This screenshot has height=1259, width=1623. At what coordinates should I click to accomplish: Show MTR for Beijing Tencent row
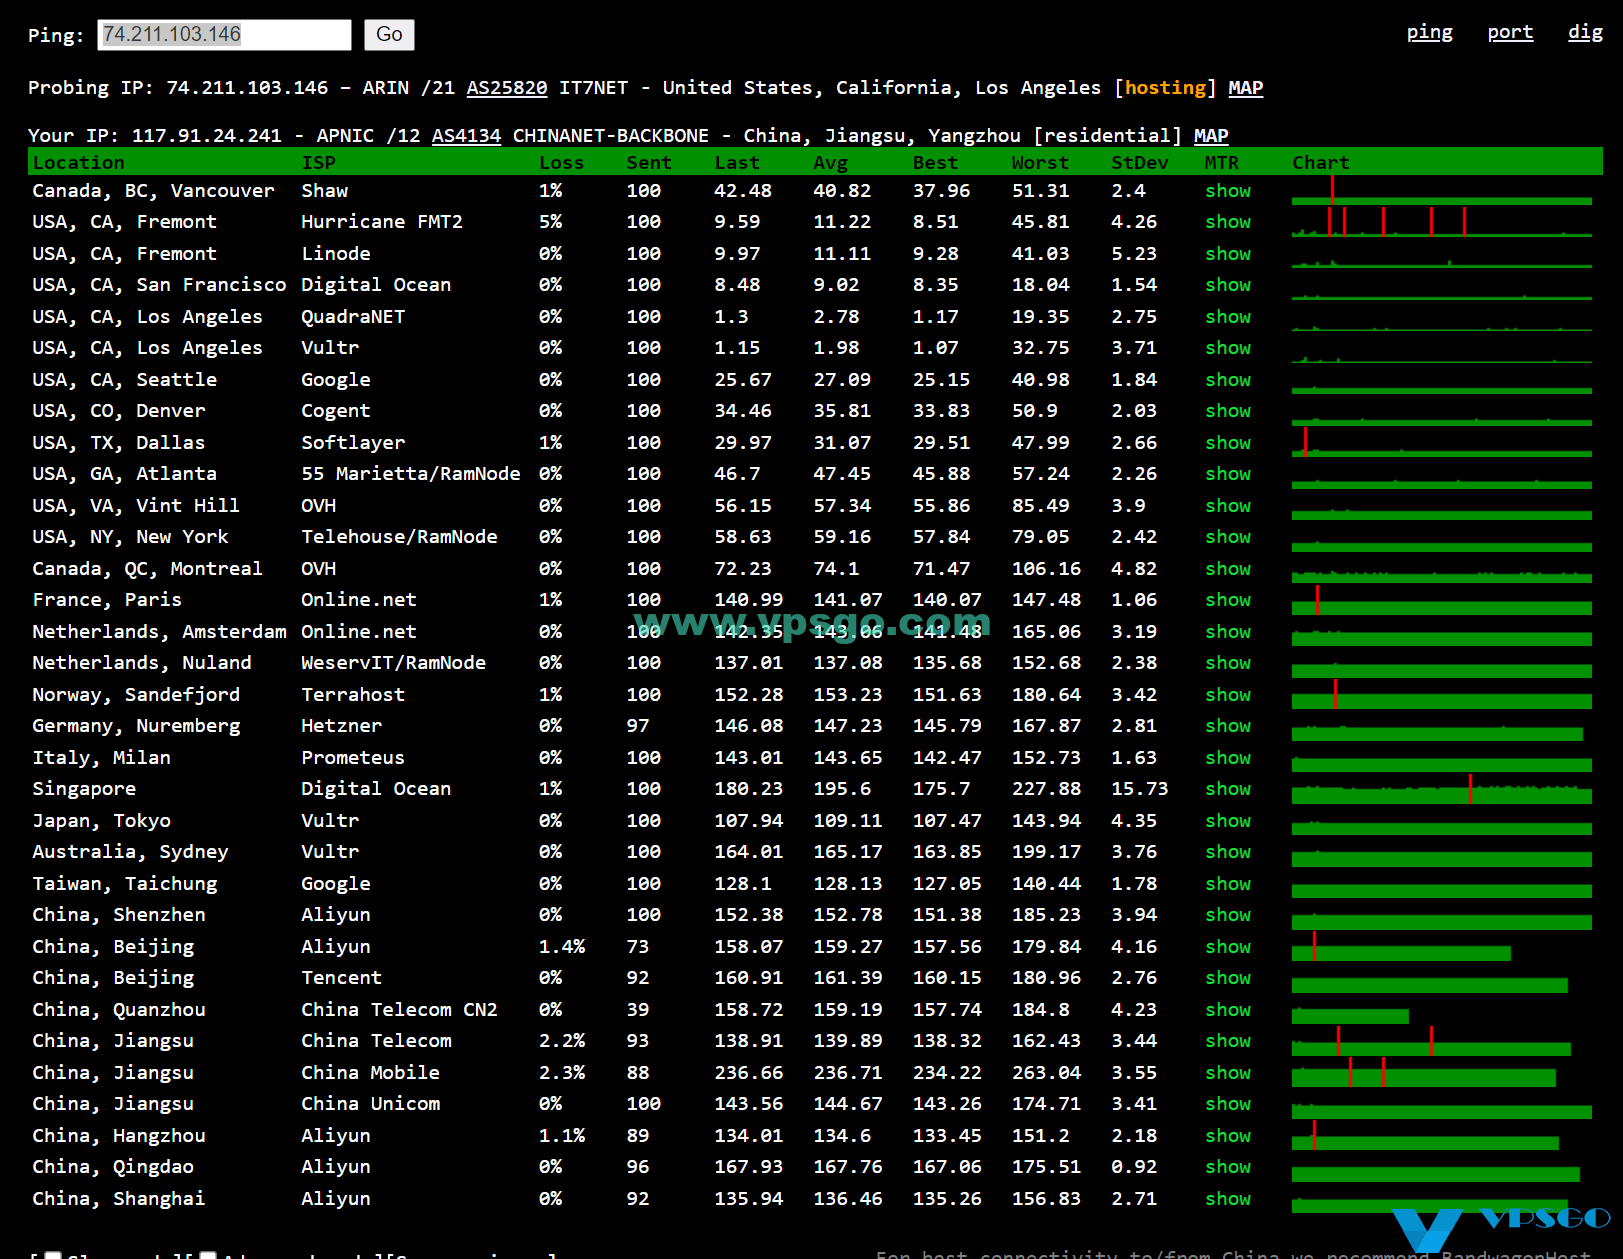(1228, 978)
